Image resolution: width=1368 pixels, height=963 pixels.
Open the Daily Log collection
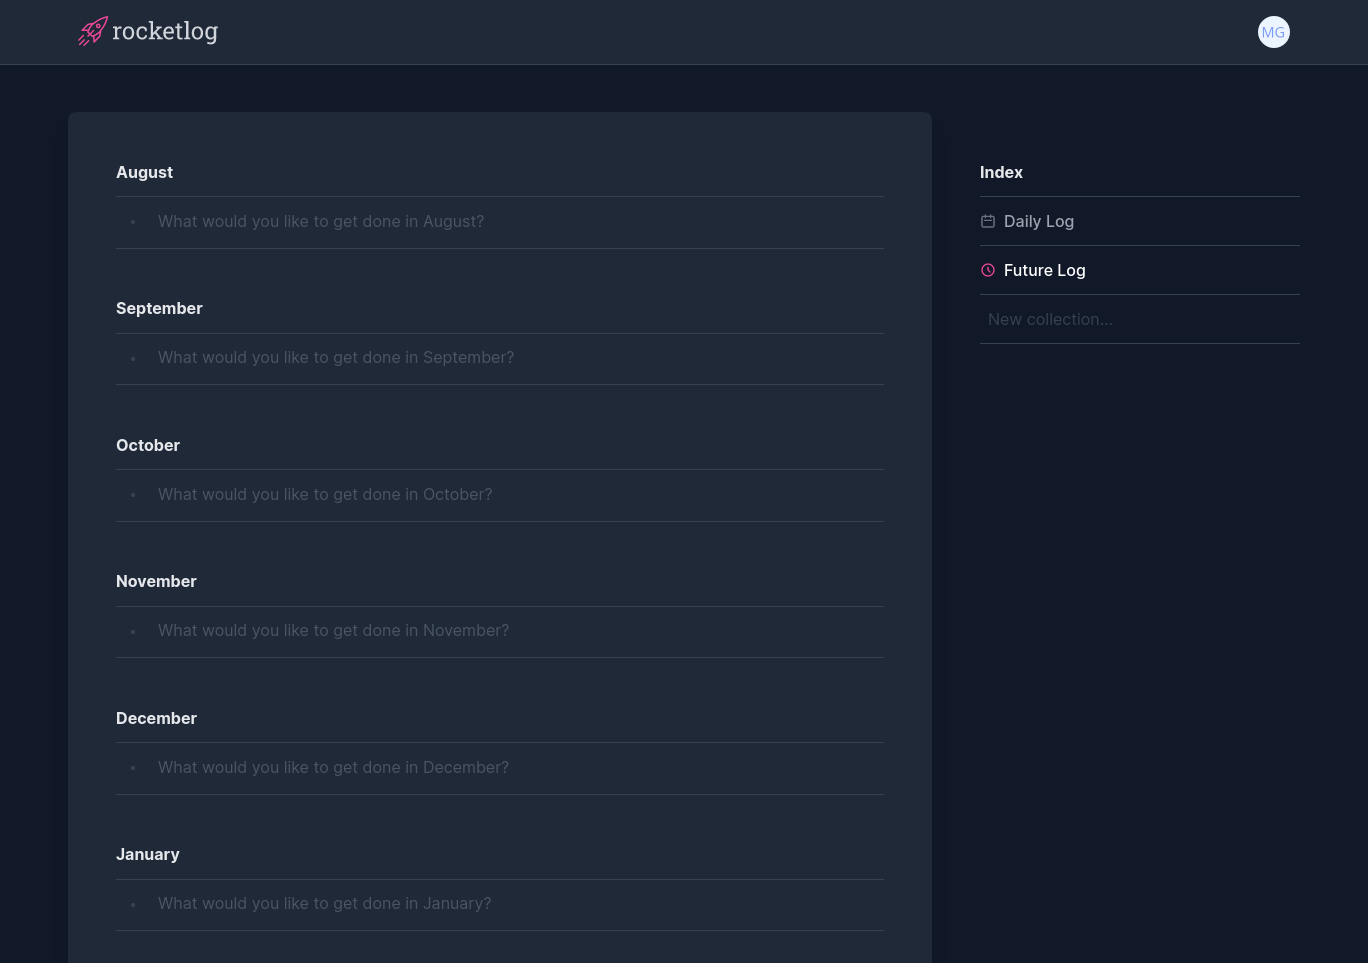pyautogui.click(x=1140, y=221)
